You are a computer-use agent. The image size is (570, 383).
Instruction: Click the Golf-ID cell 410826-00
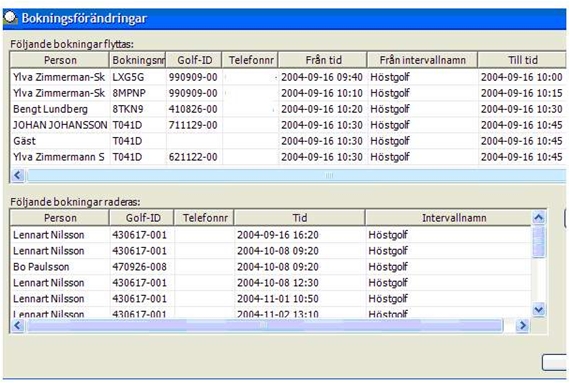(x=193, y=109)
